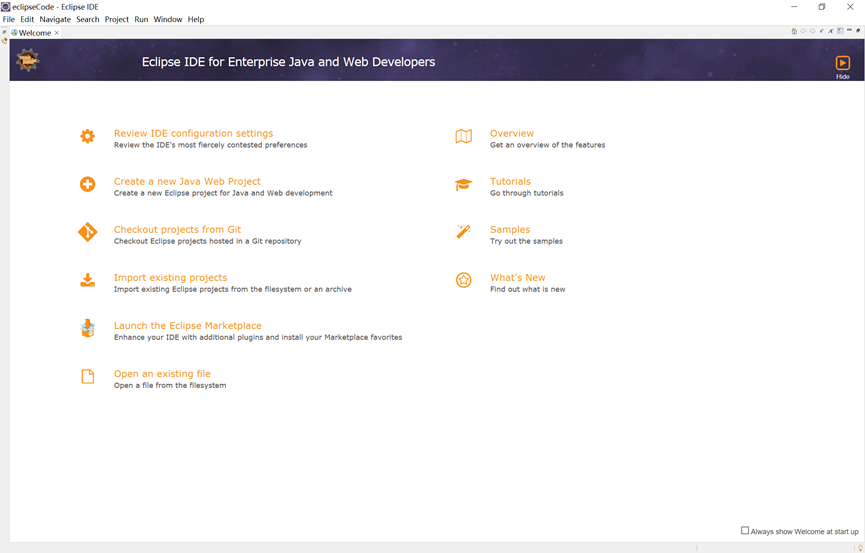Click the Eclipse Marketplace box icon
This screenshot has width=865, height=553.
coord(88,328)
